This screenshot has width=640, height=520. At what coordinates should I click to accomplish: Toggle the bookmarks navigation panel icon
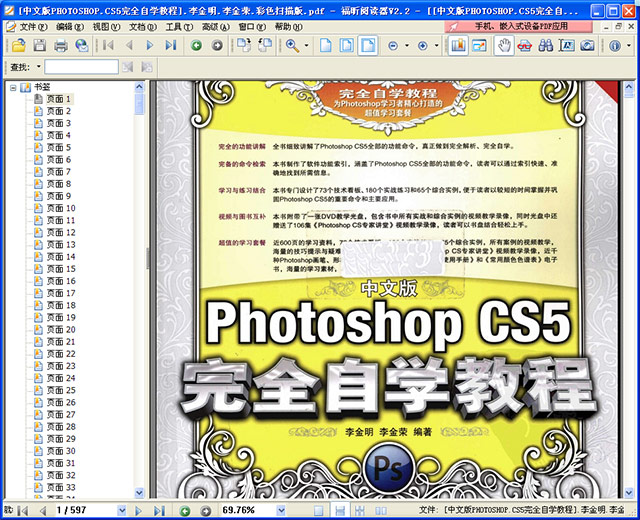tap(458, 45)
